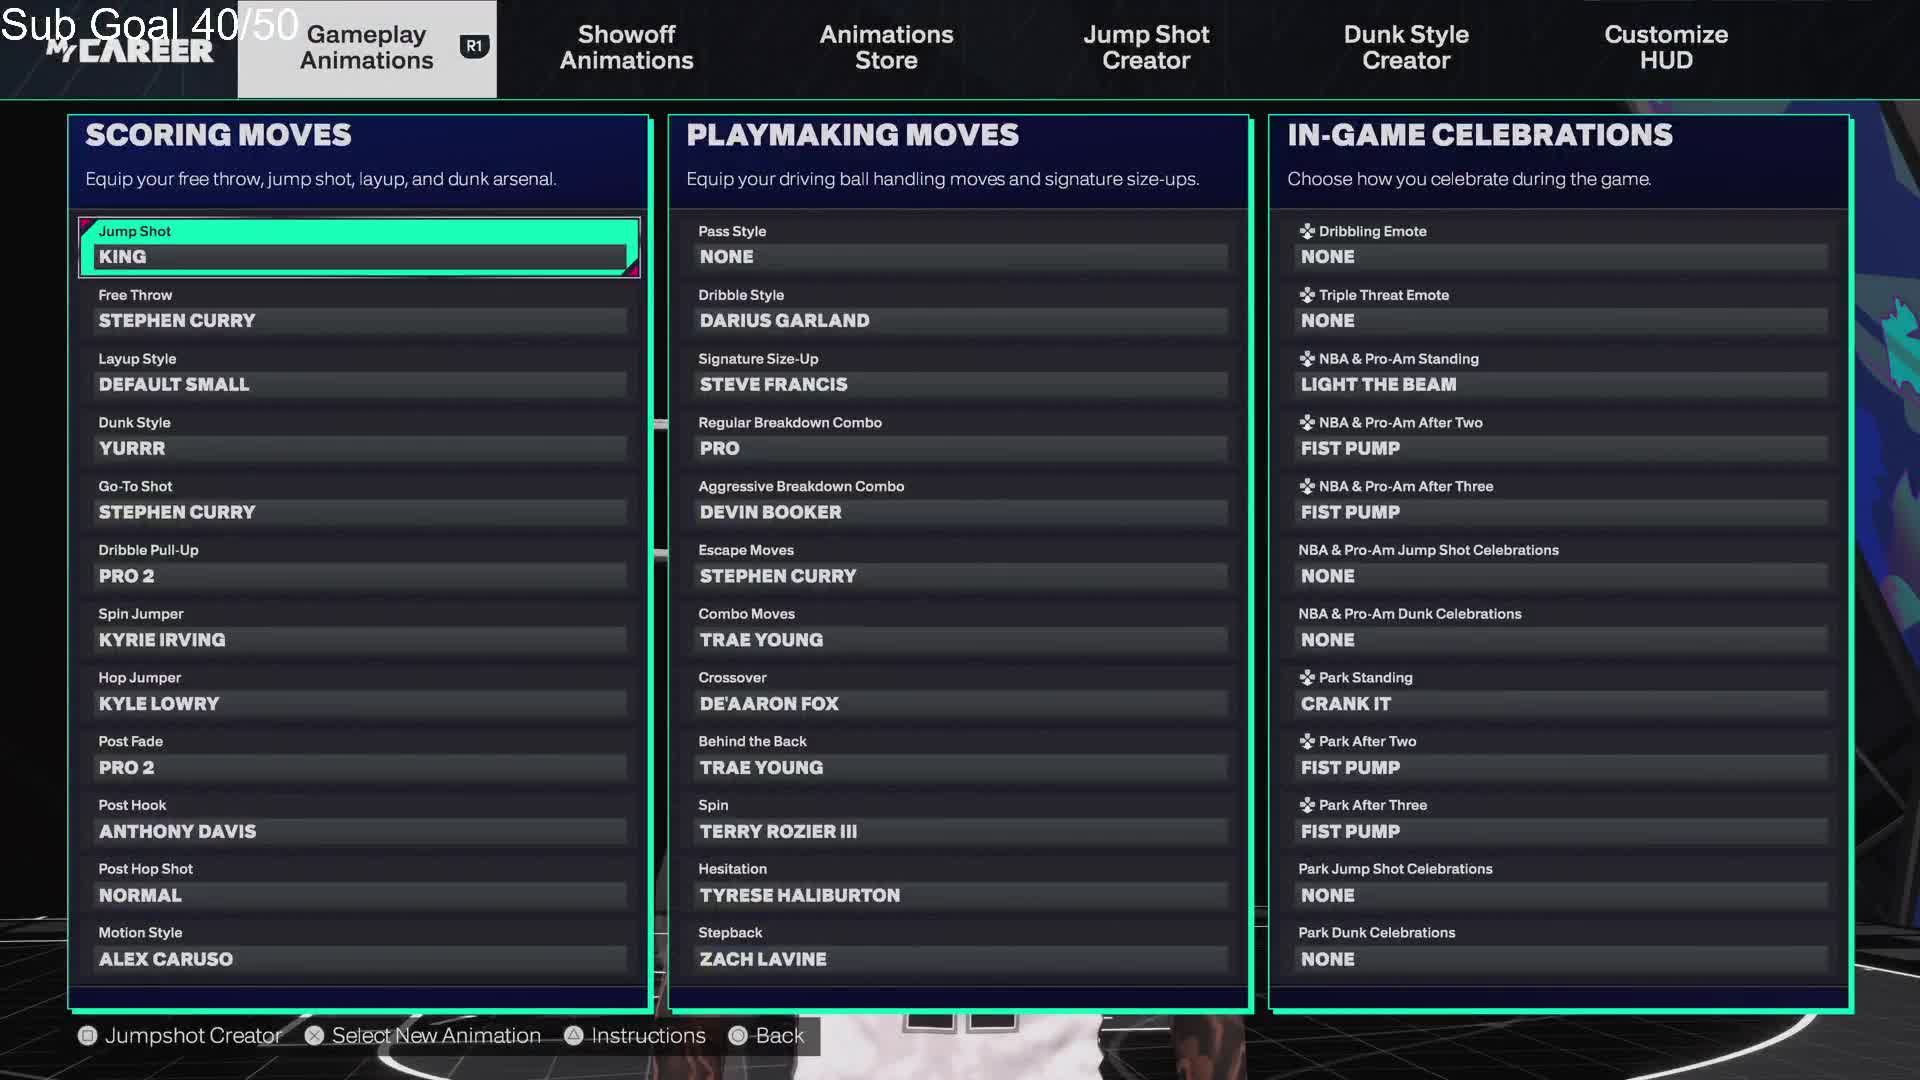Click the triangle Instructions button icon

(x=573, y=1036)
